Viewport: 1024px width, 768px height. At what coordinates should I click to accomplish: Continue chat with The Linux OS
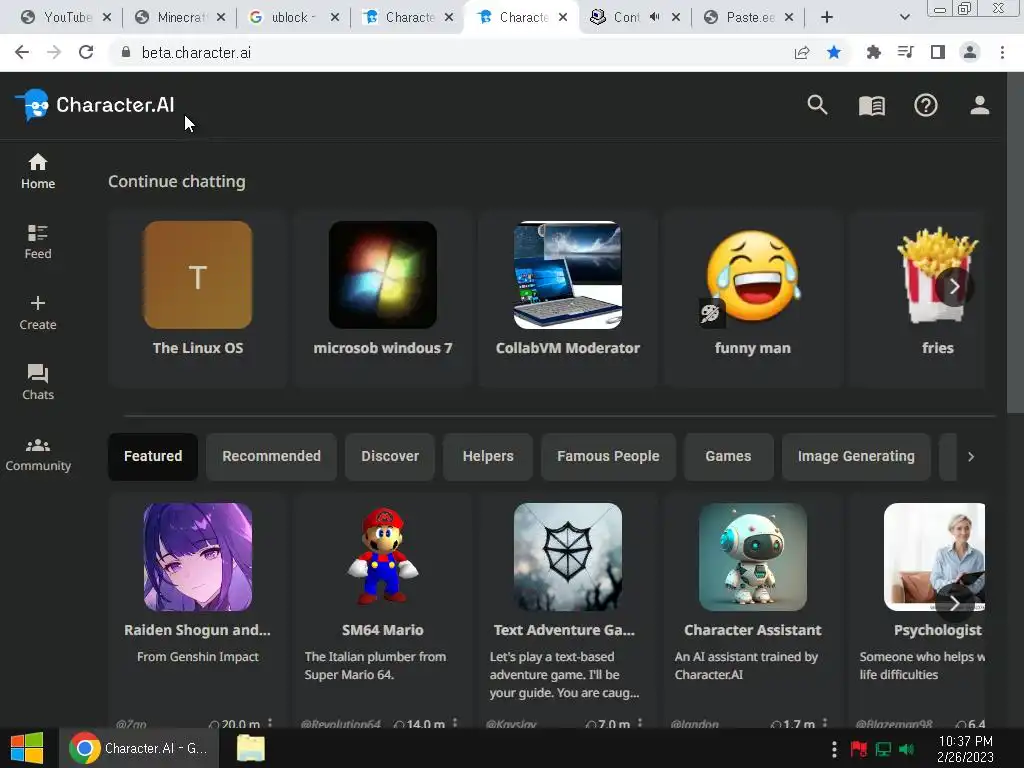click(198, 299)
